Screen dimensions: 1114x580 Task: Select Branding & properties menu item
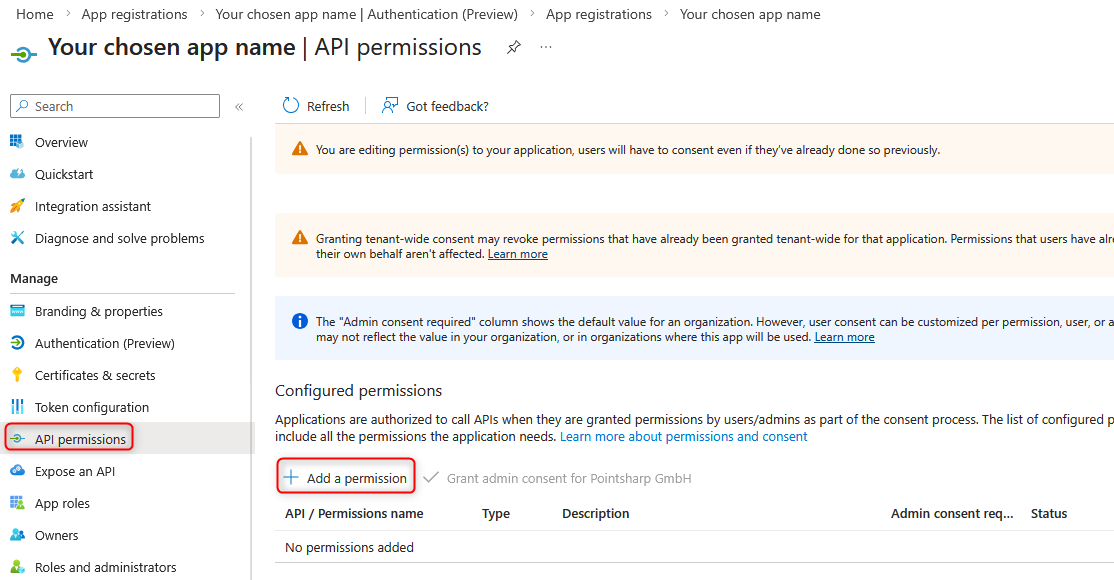(98, 311)
